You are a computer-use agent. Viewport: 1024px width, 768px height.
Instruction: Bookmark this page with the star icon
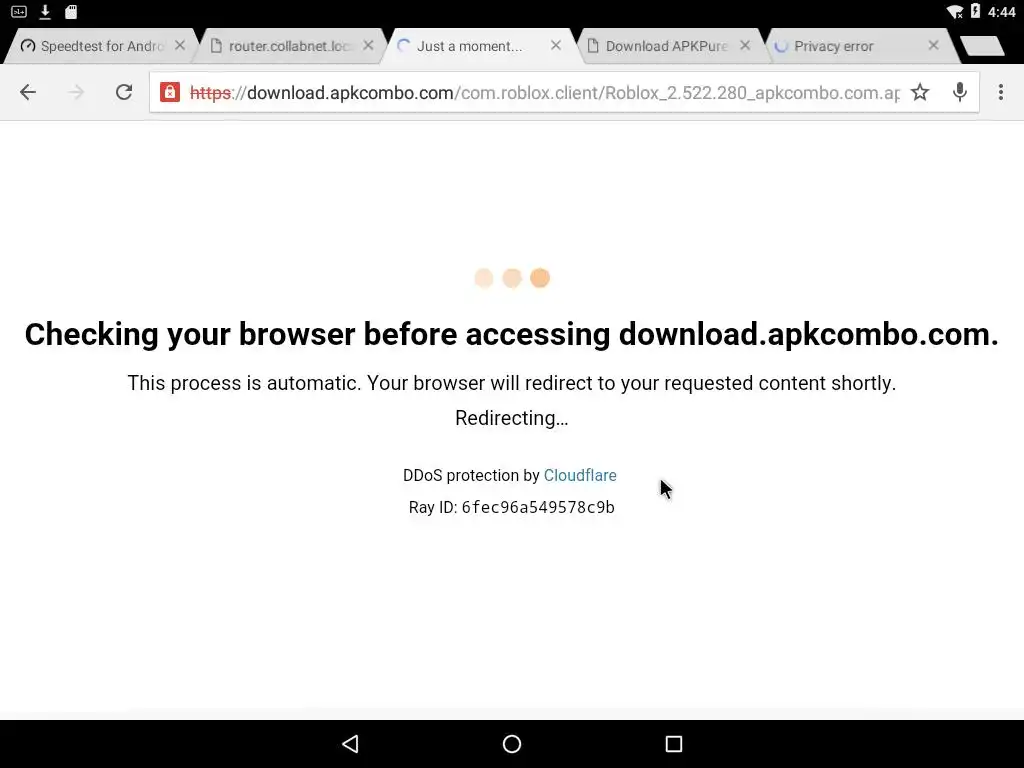click(x=920, y=92)
